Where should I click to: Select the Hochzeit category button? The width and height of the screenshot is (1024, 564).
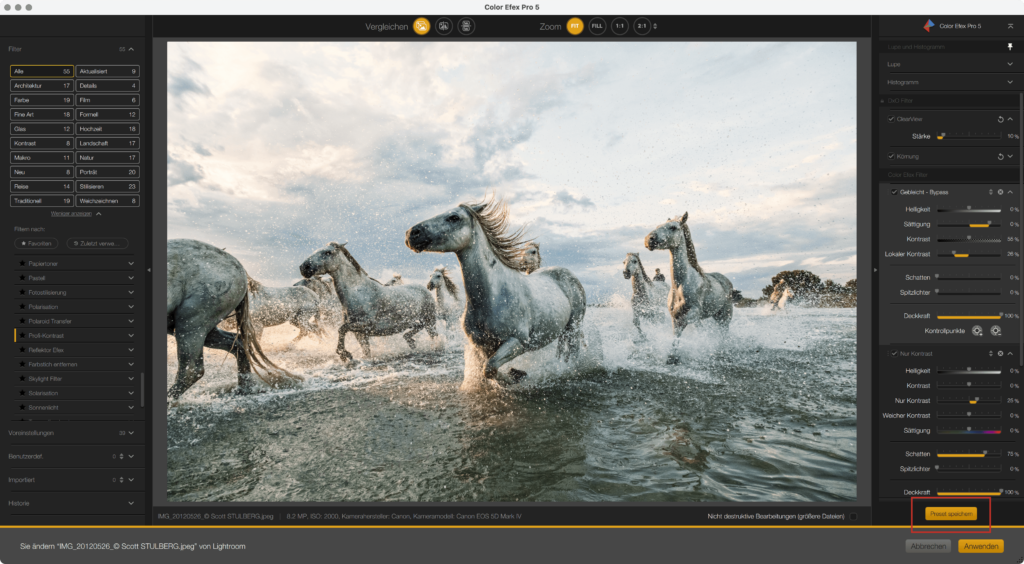108,129
